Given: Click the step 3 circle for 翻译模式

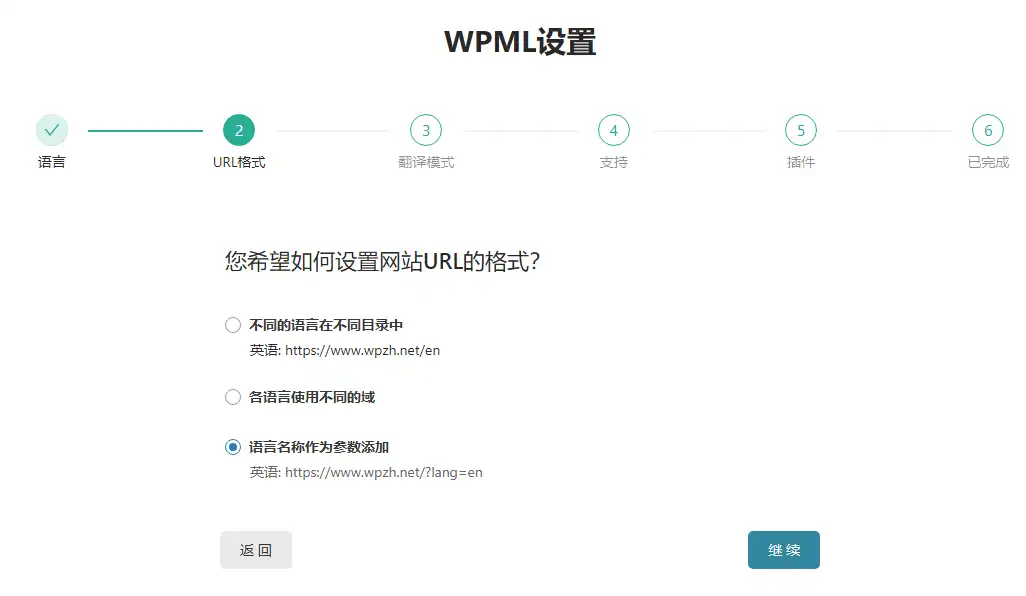Looking at the screenshot, I should [426, 129].
